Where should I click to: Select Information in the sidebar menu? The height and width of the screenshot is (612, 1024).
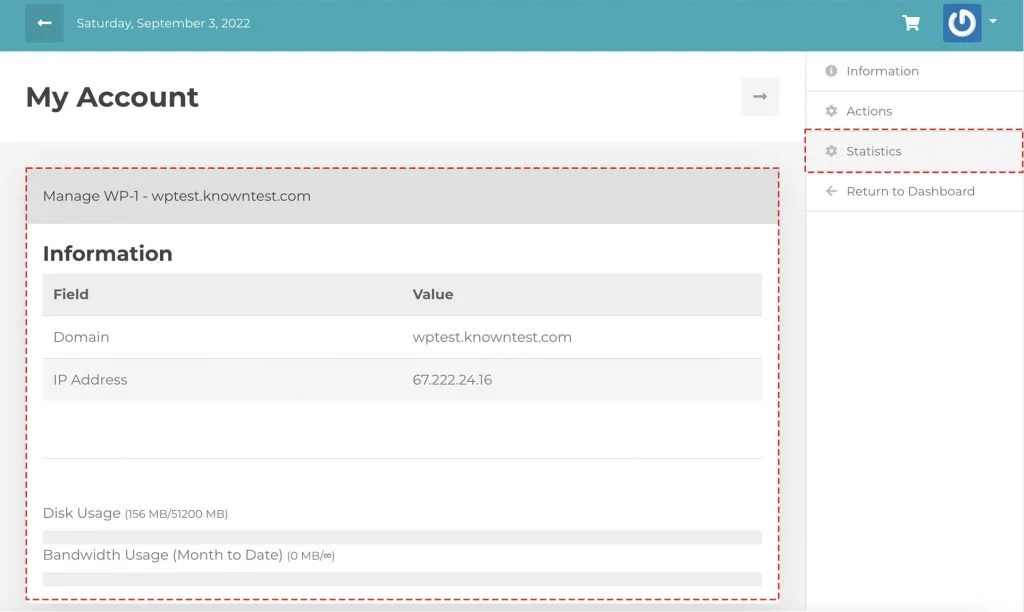[x=884, y=70]
